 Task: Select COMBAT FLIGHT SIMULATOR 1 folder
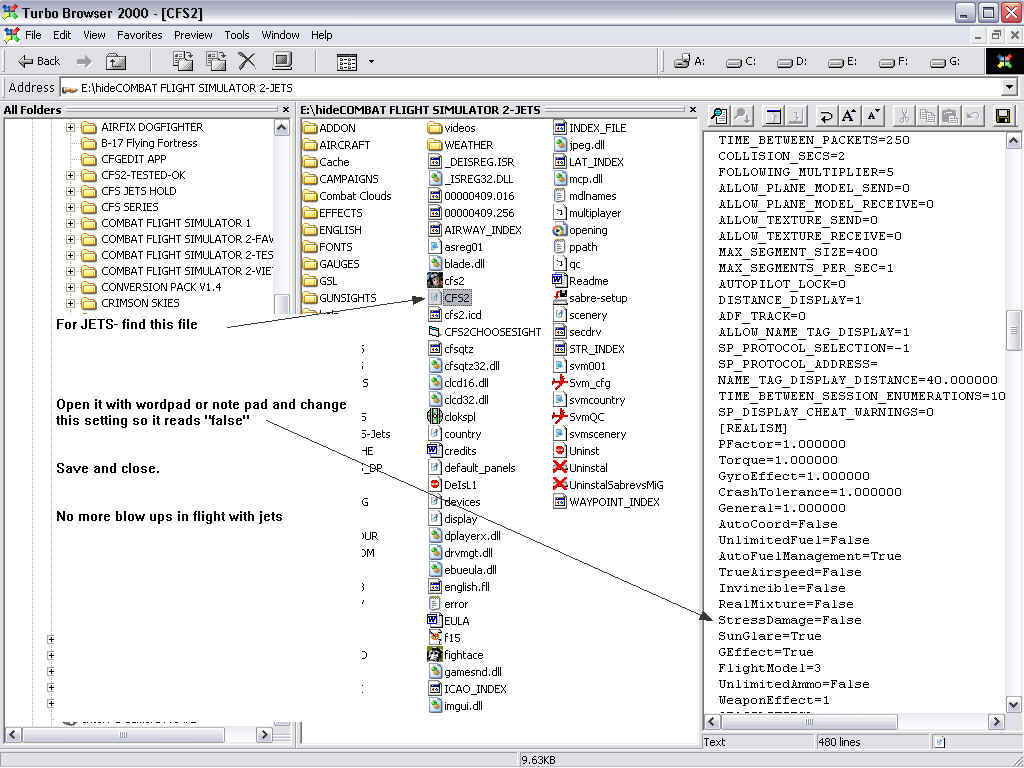175,223
